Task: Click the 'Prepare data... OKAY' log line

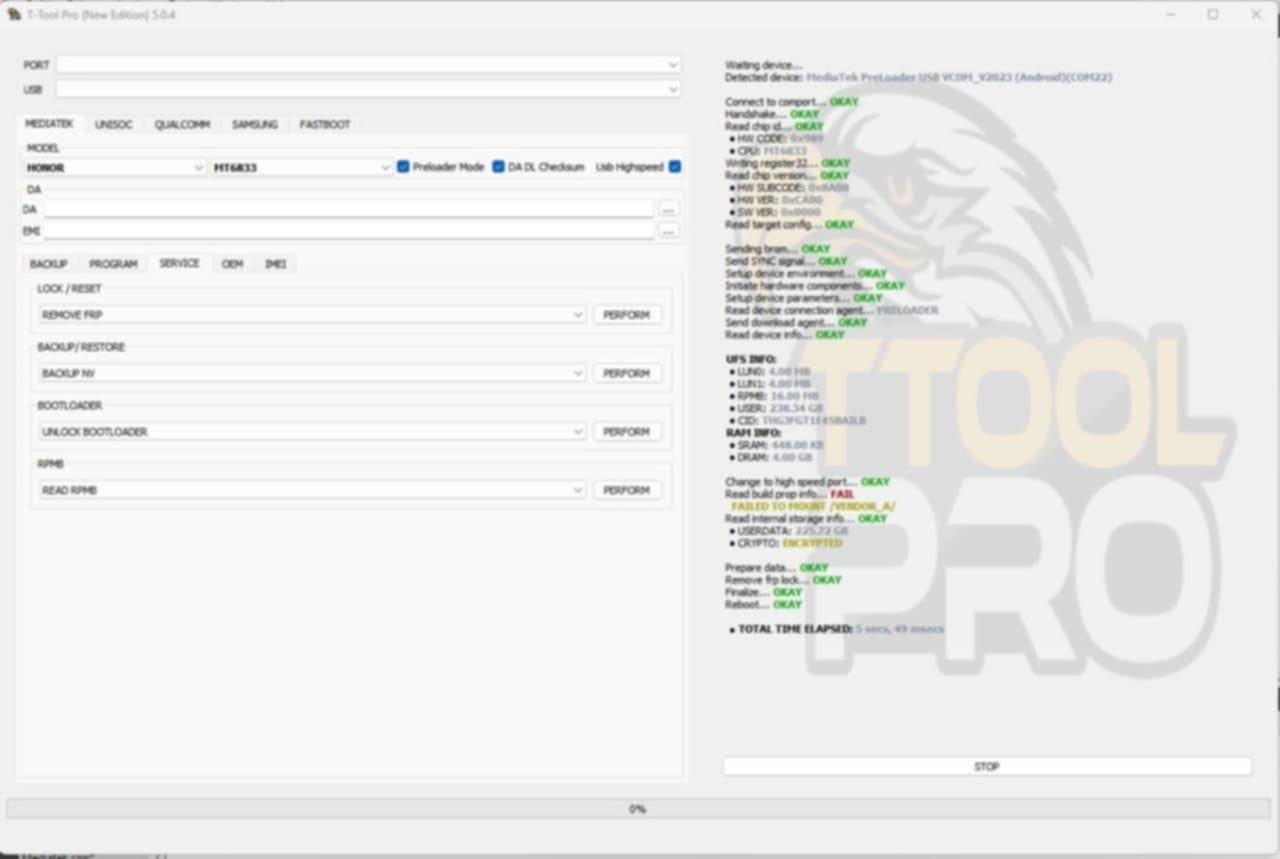Action: pos(777,568)
